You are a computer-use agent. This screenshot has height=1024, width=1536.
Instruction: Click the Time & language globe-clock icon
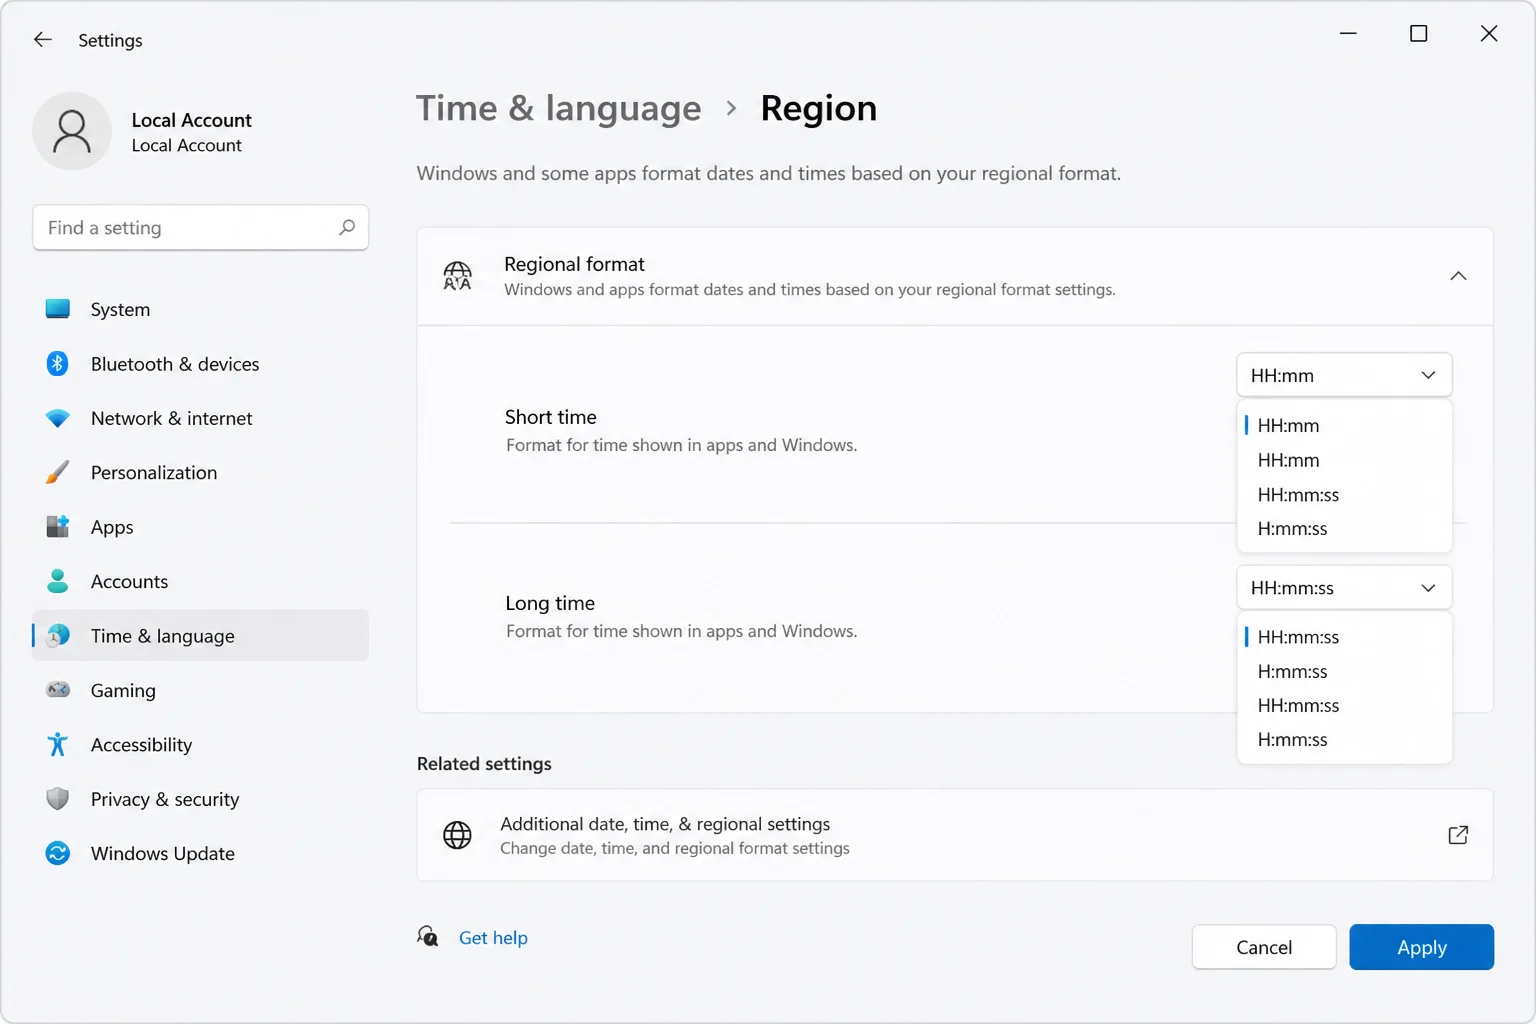(x=59, y=635)
